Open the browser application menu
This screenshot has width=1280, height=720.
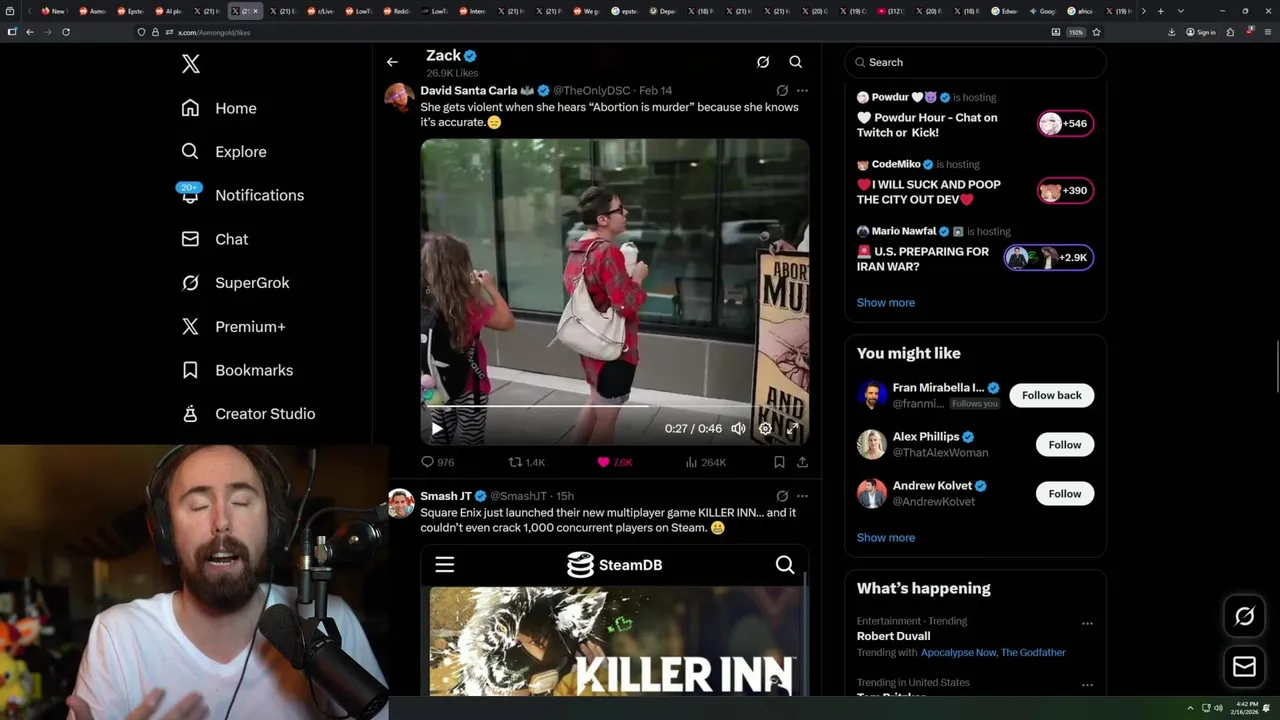click(x=1267, y=32)
